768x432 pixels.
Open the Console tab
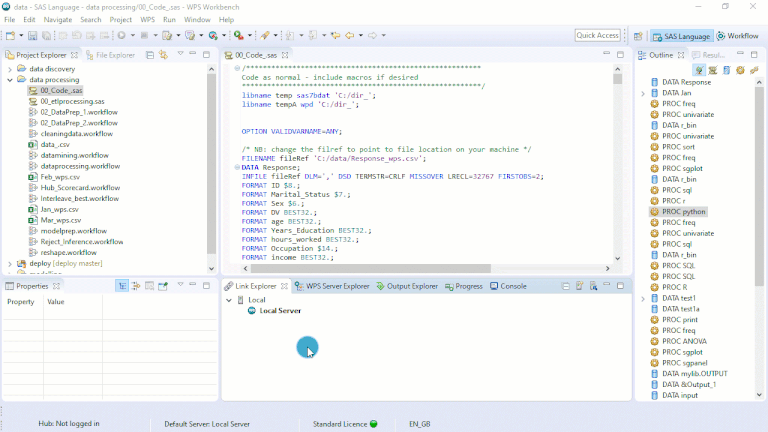(508, 286)
